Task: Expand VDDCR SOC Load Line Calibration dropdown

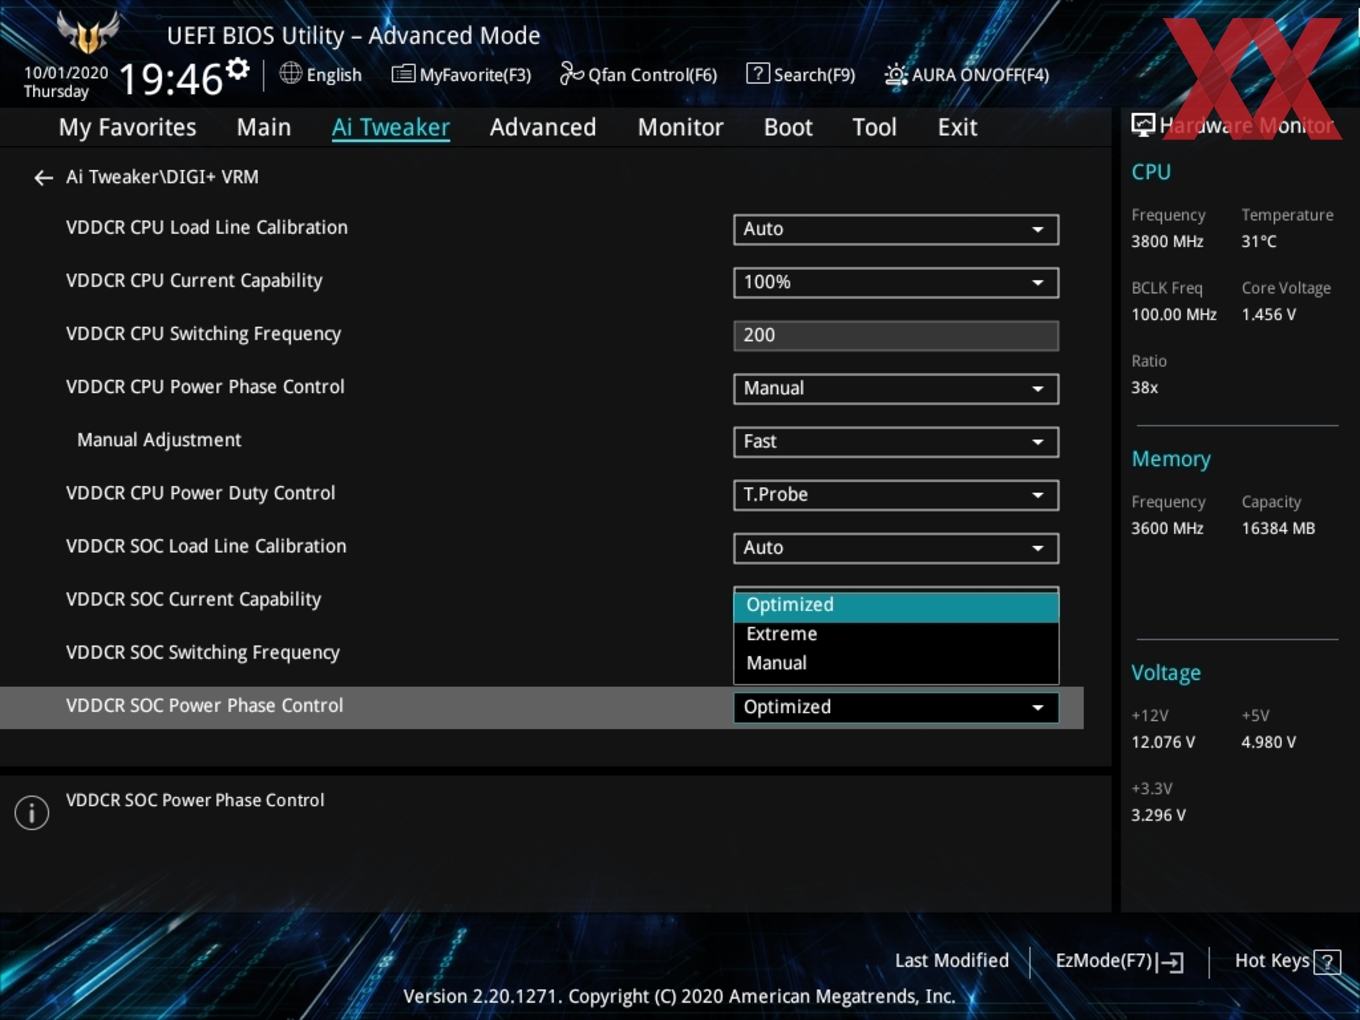Action: 896,547
